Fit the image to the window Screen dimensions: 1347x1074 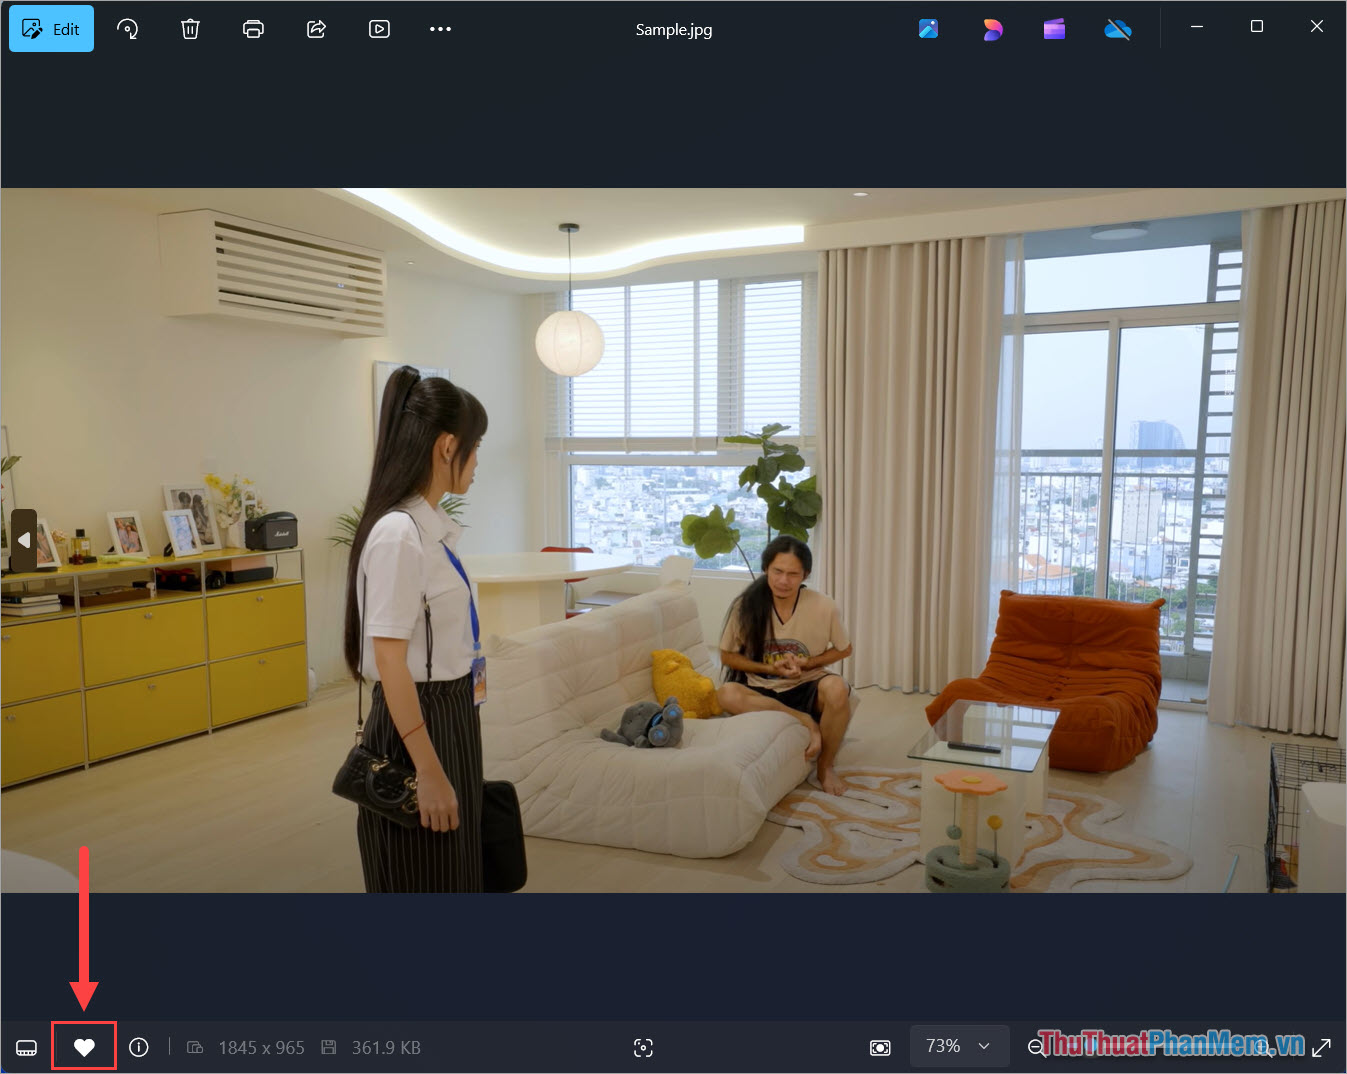coord(879,1046)
